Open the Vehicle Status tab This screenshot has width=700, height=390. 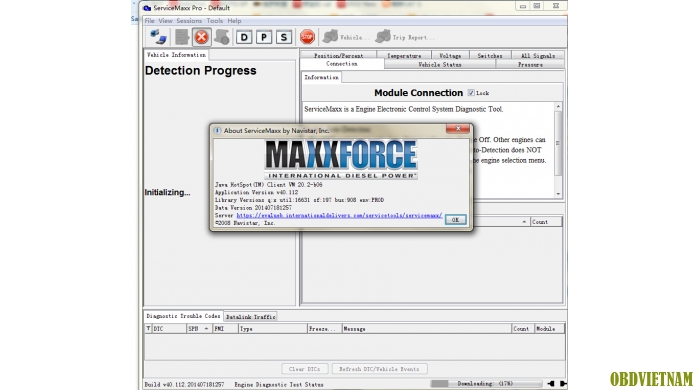440,65
